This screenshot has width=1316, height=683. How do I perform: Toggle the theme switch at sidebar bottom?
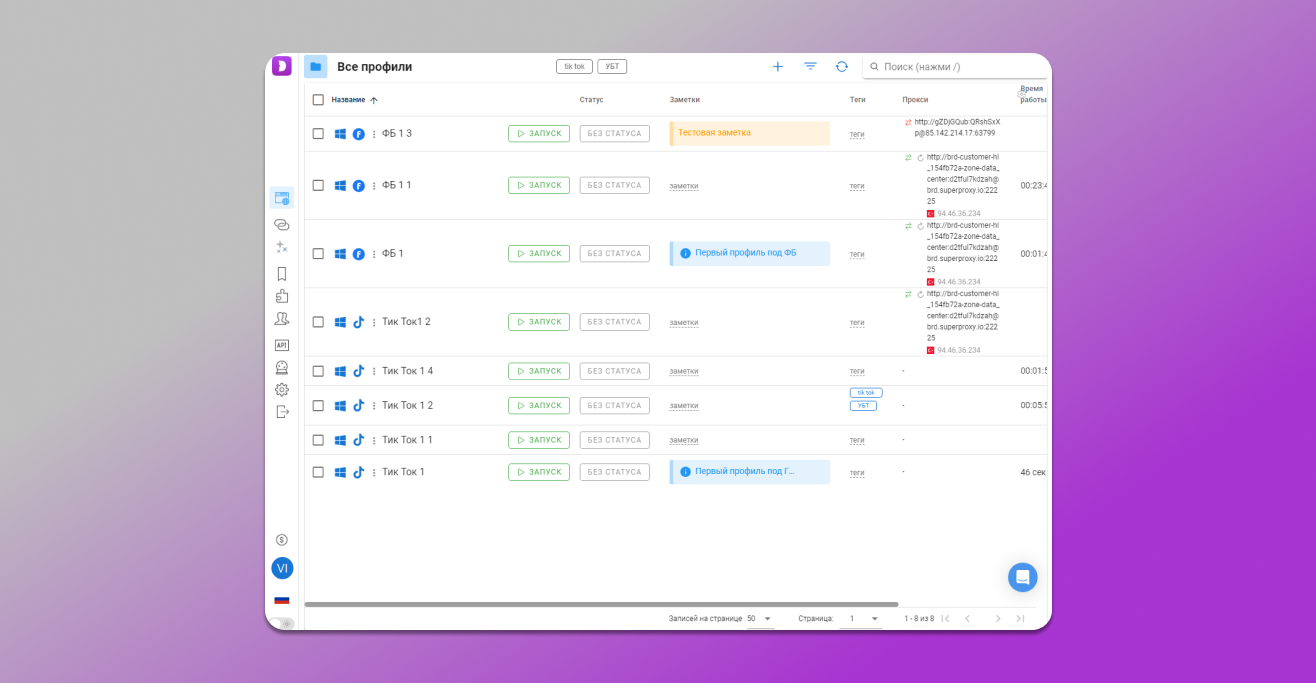[283, 623]
